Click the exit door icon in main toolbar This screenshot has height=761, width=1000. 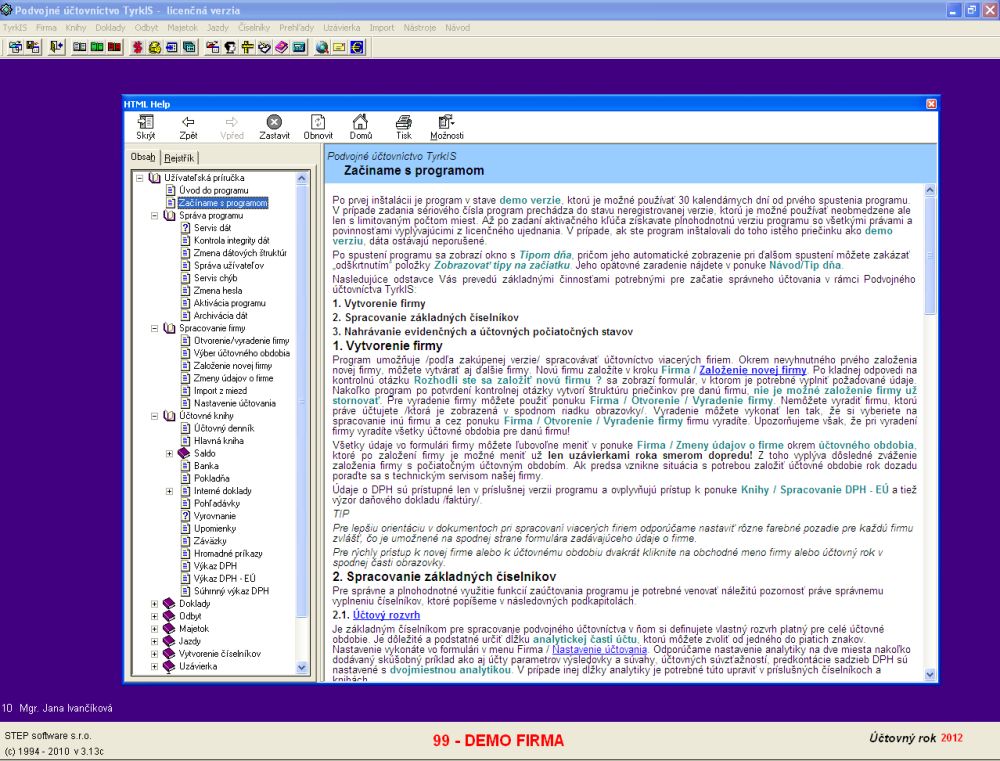pyautogui.click(x=57, y=47)
